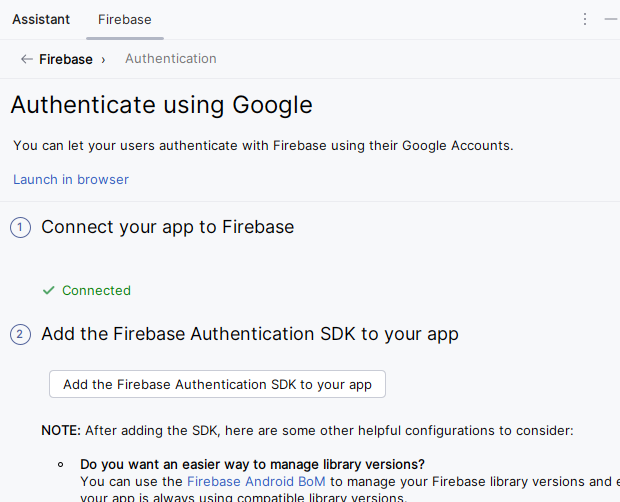Go back using the left arrow
This screenshot has height=502, width=620.
[x=27, y=59]
